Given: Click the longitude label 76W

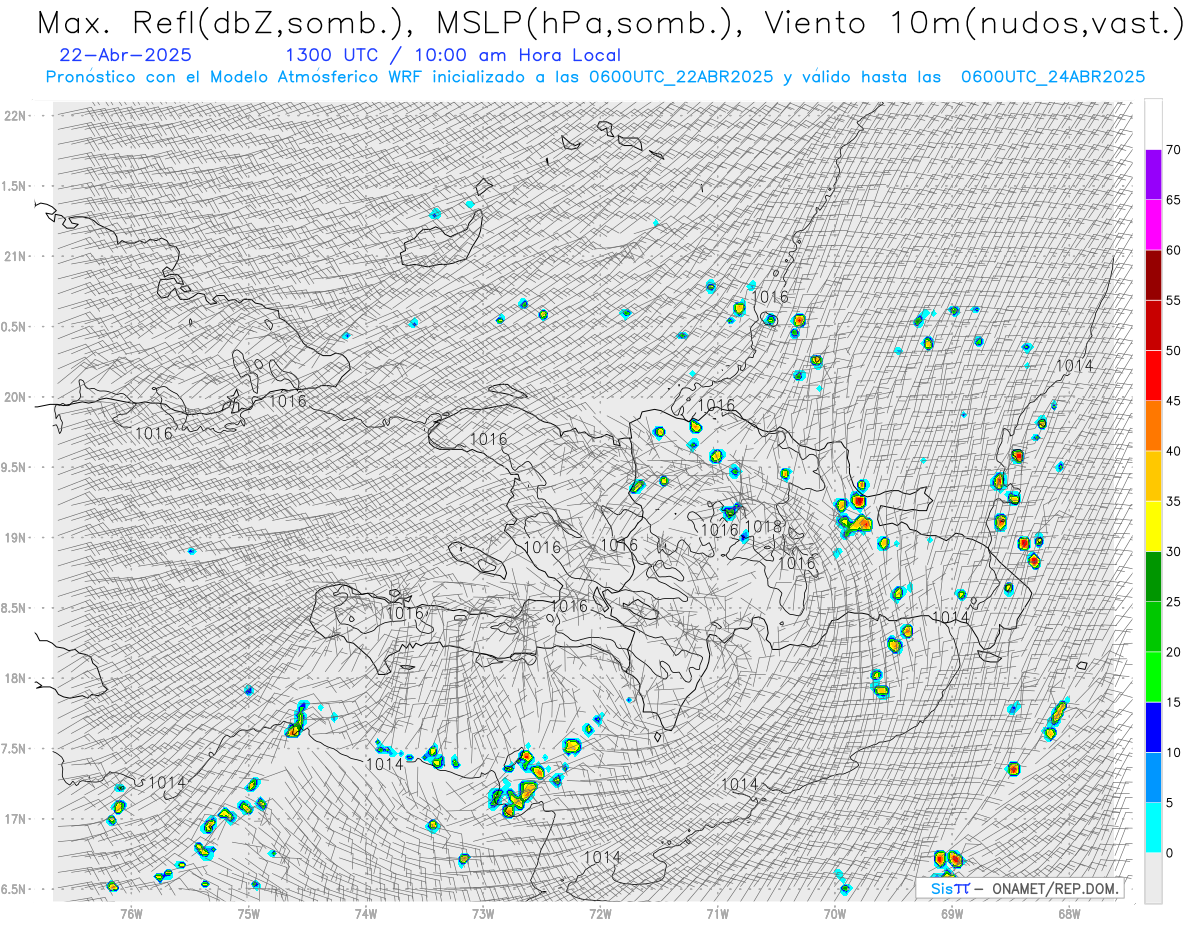Looking at the screenshot, I should coord(131,913).
